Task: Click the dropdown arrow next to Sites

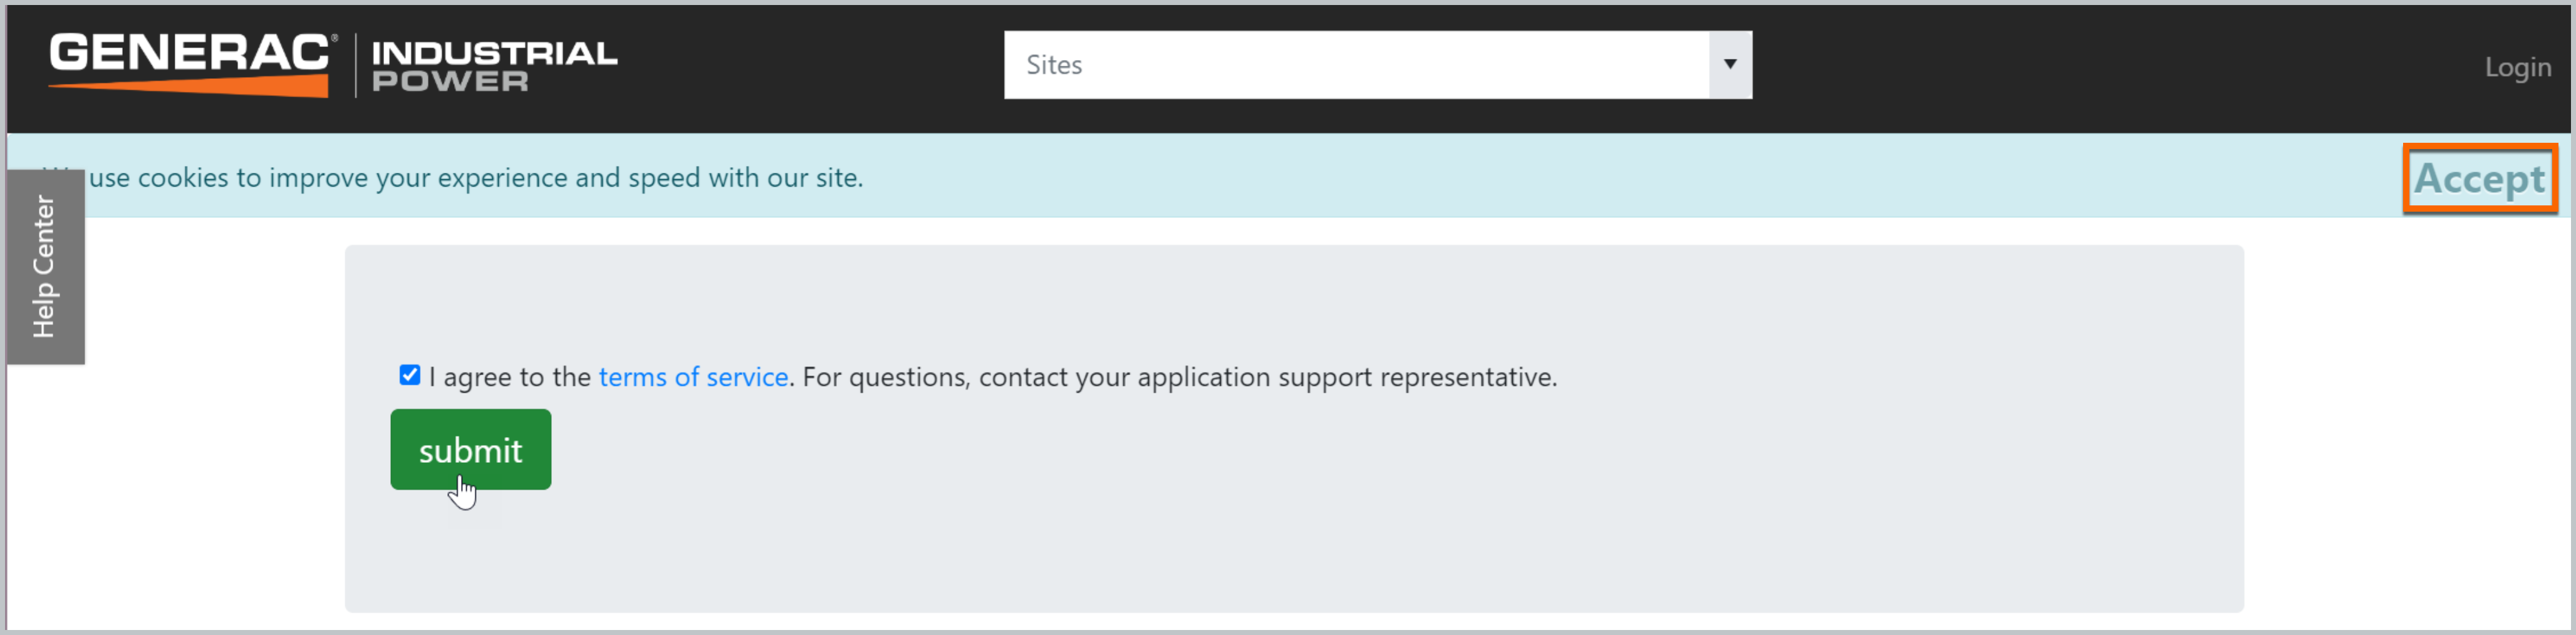Action: 1731,65
